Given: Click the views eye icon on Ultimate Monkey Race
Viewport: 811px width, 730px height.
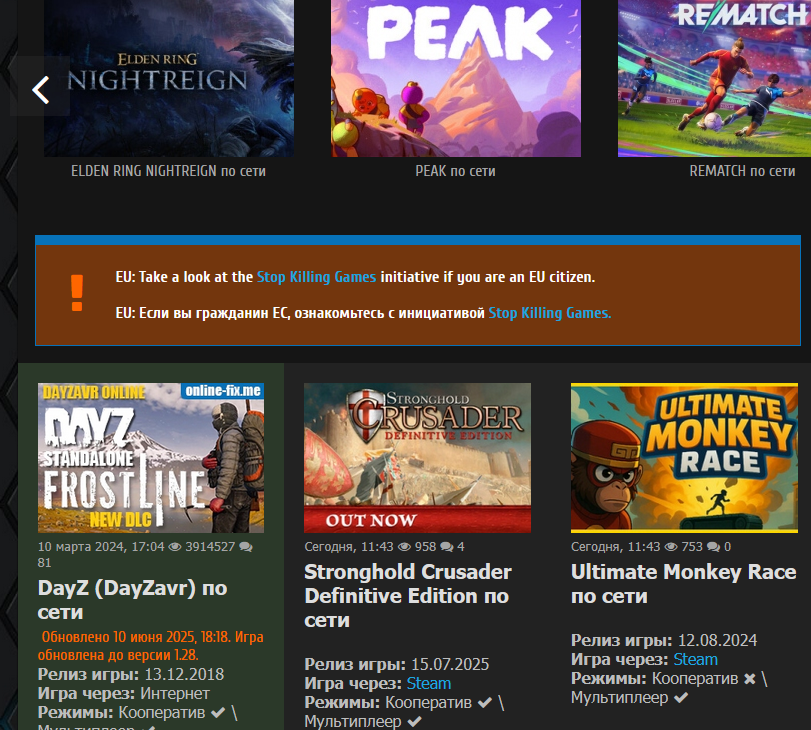Looking at the screenshot, I should click(x=671, y=547).
